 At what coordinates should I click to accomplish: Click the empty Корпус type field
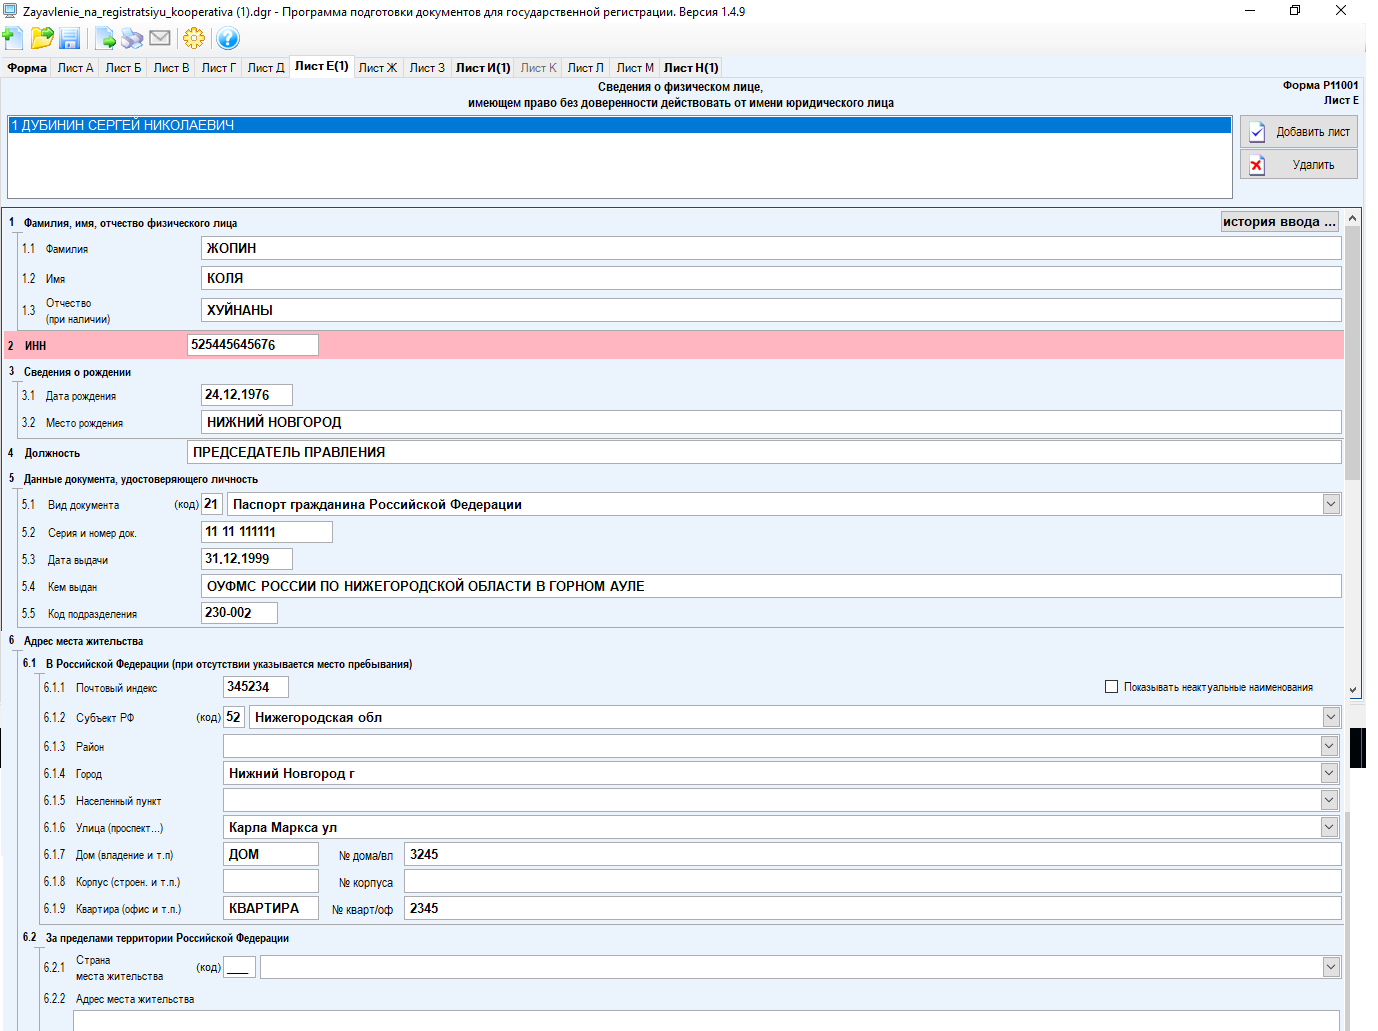tap(271, 881)
